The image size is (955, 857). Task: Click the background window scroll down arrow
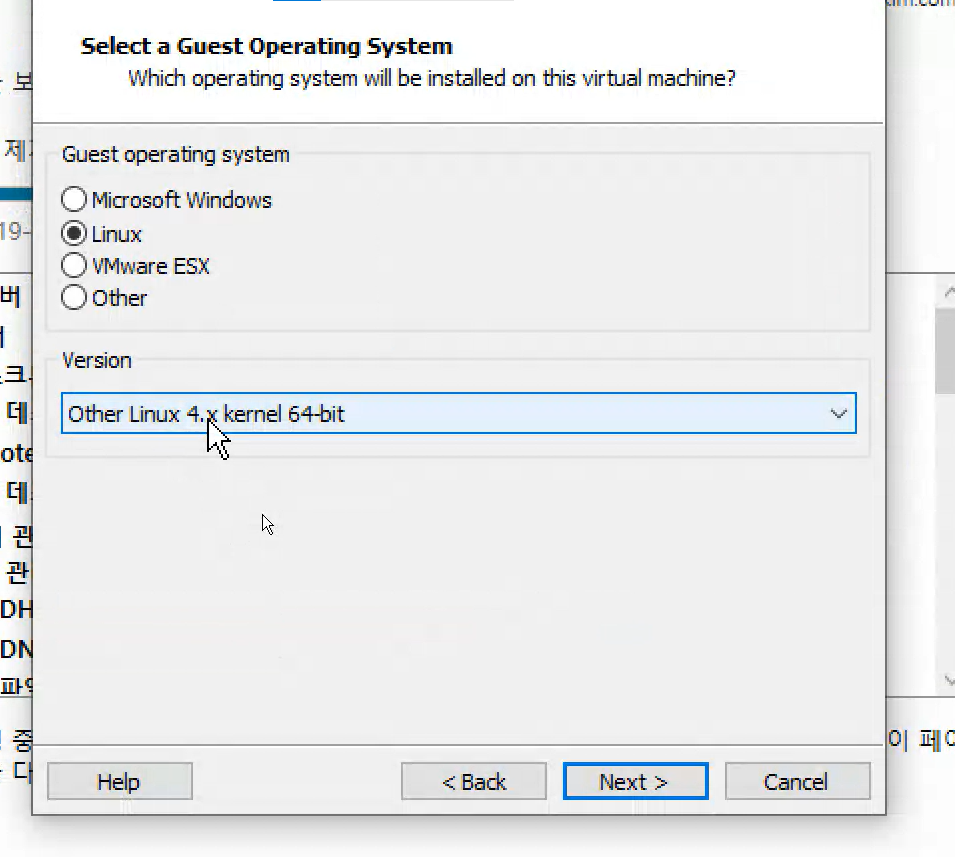pos(948,680)
